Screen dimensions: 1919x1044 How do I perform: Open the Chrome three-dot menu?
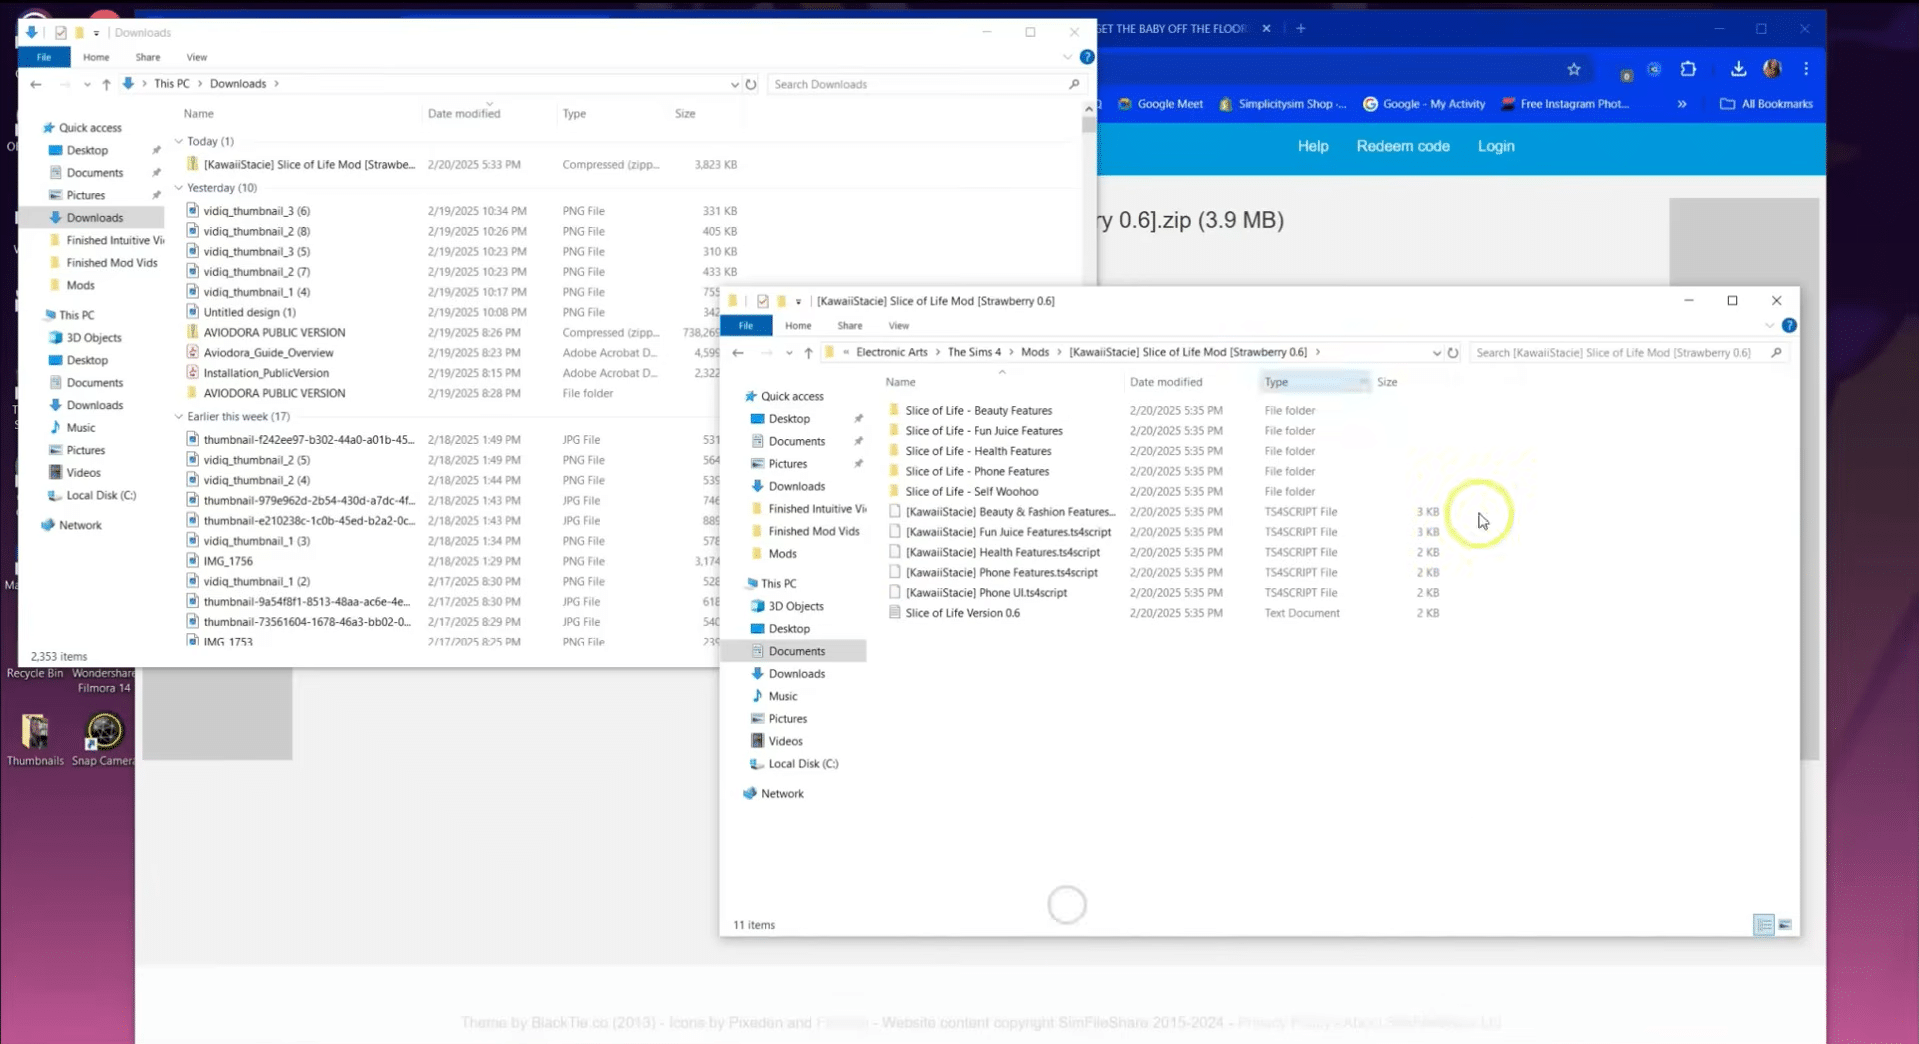point(1806,69)
